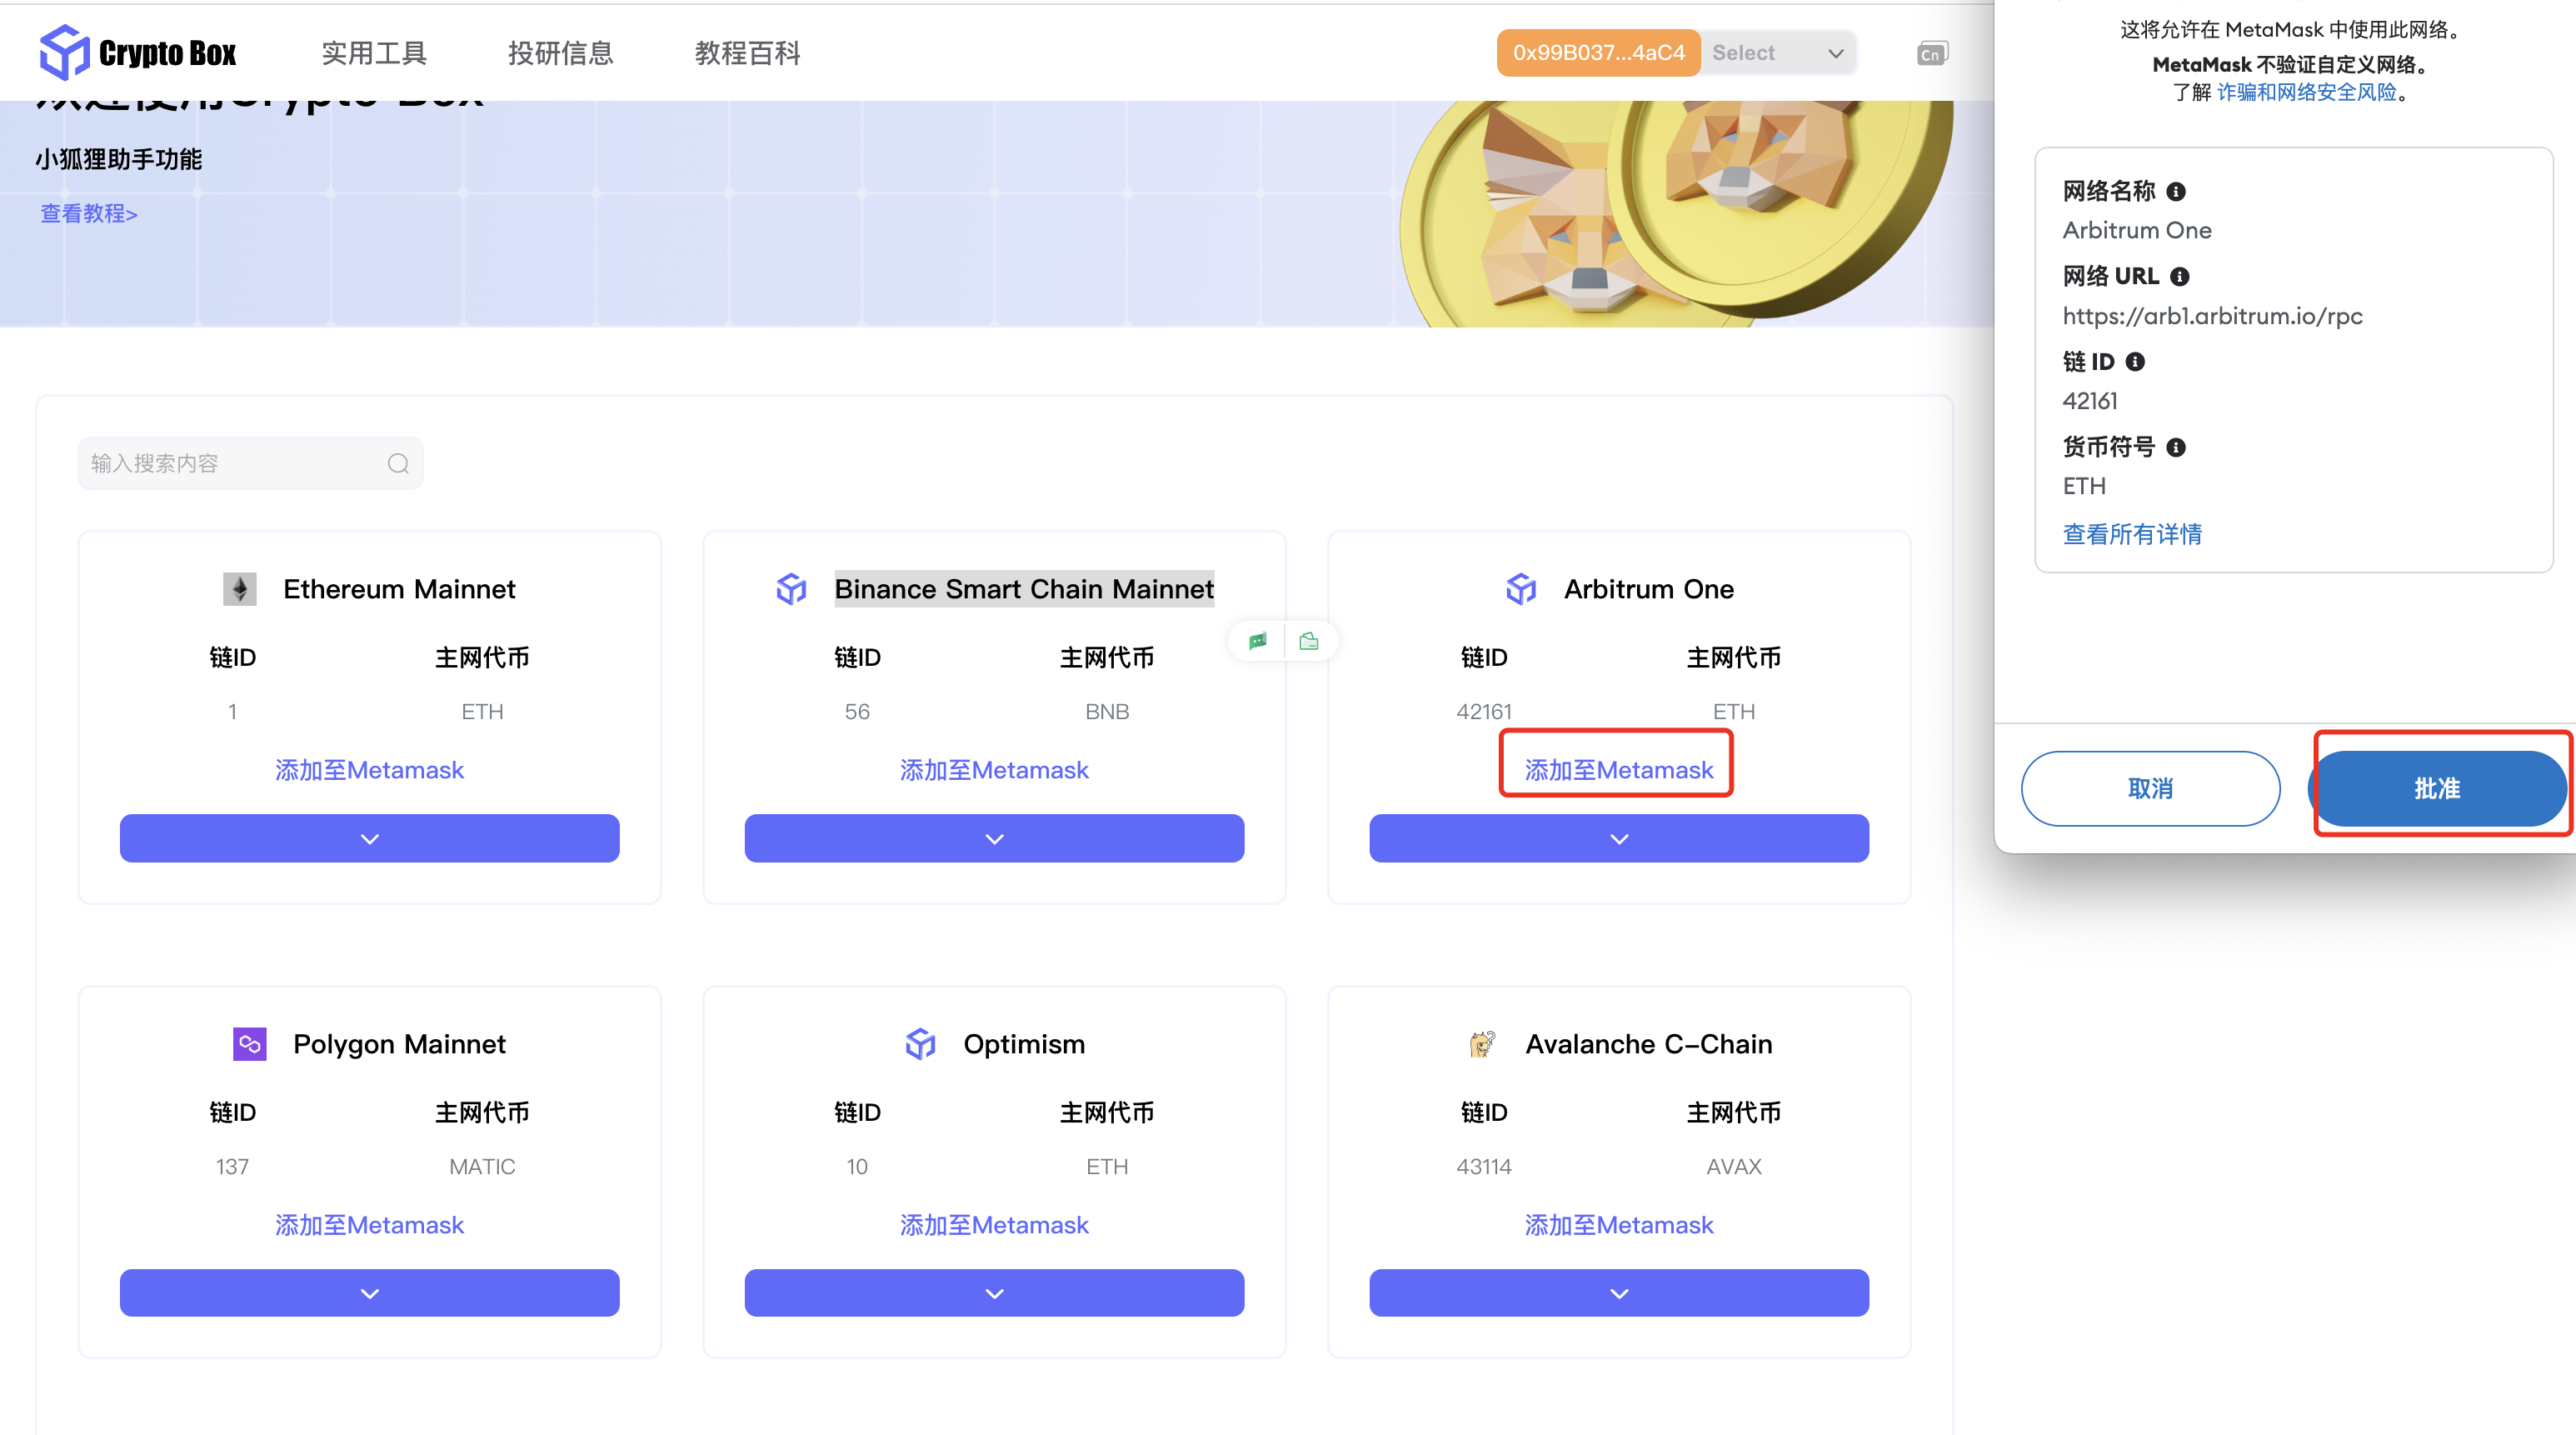The width and height of the screenshot is (2576, 1435).
Task: Click the AVAX token value
Action: tap(1734, 1166)
